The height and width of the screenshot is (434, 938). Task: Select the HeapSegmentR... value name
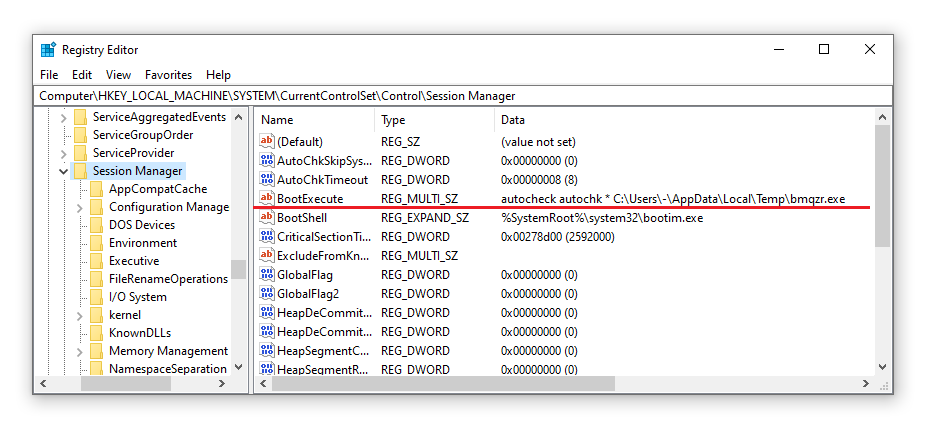[x=322, y=369]
